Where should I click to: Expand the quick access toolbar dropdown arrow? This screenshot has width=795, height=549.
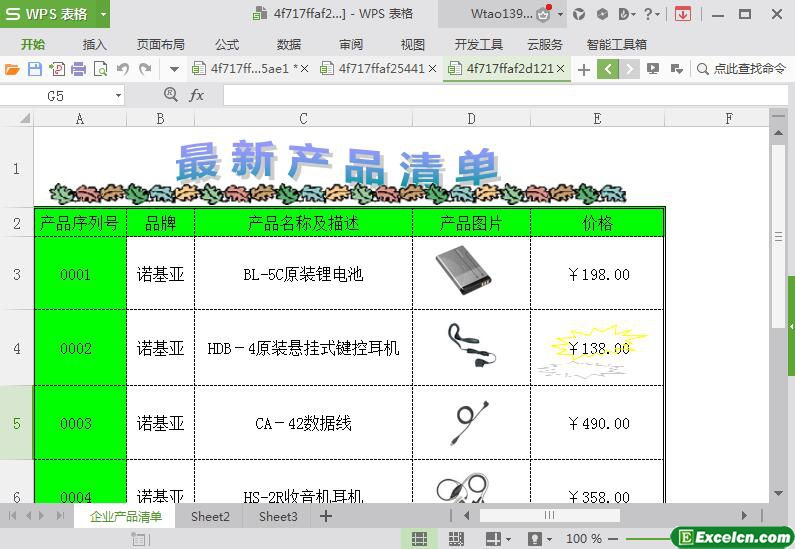tap(174, 69)
